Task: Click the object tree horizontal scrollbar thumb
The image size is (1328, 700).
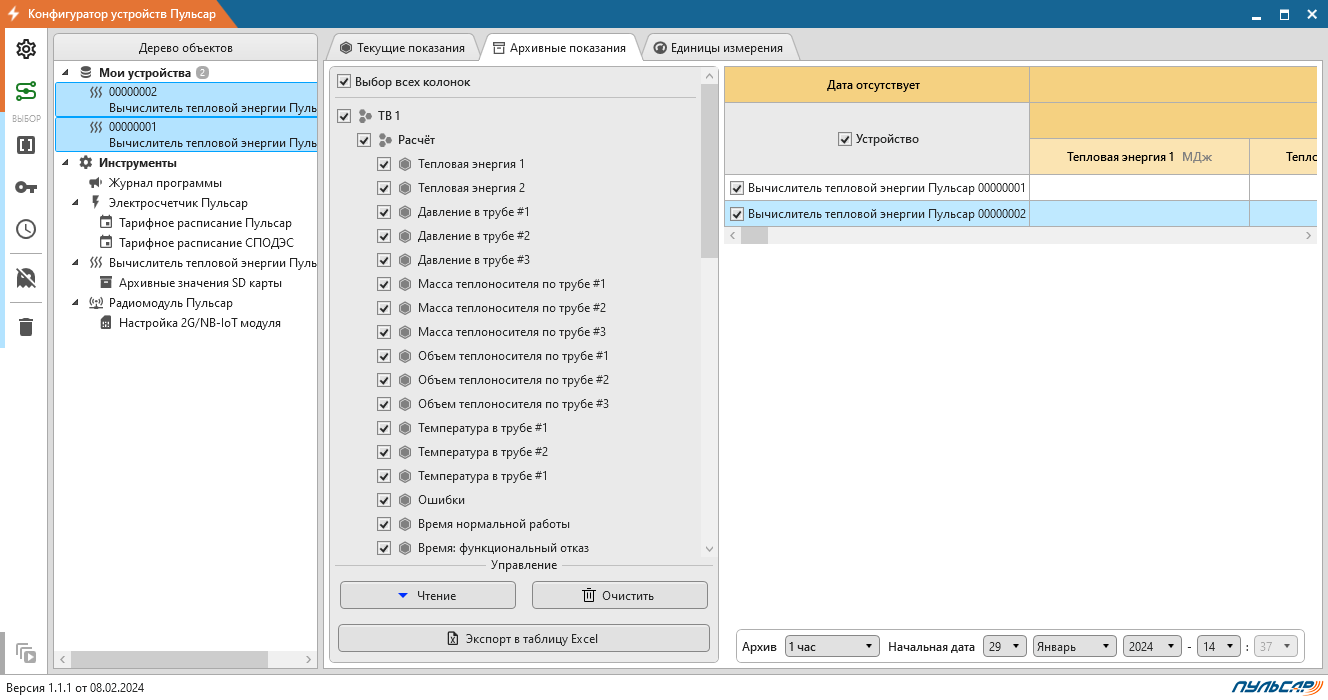Action: pyautogui.click(x=170, y=660)
